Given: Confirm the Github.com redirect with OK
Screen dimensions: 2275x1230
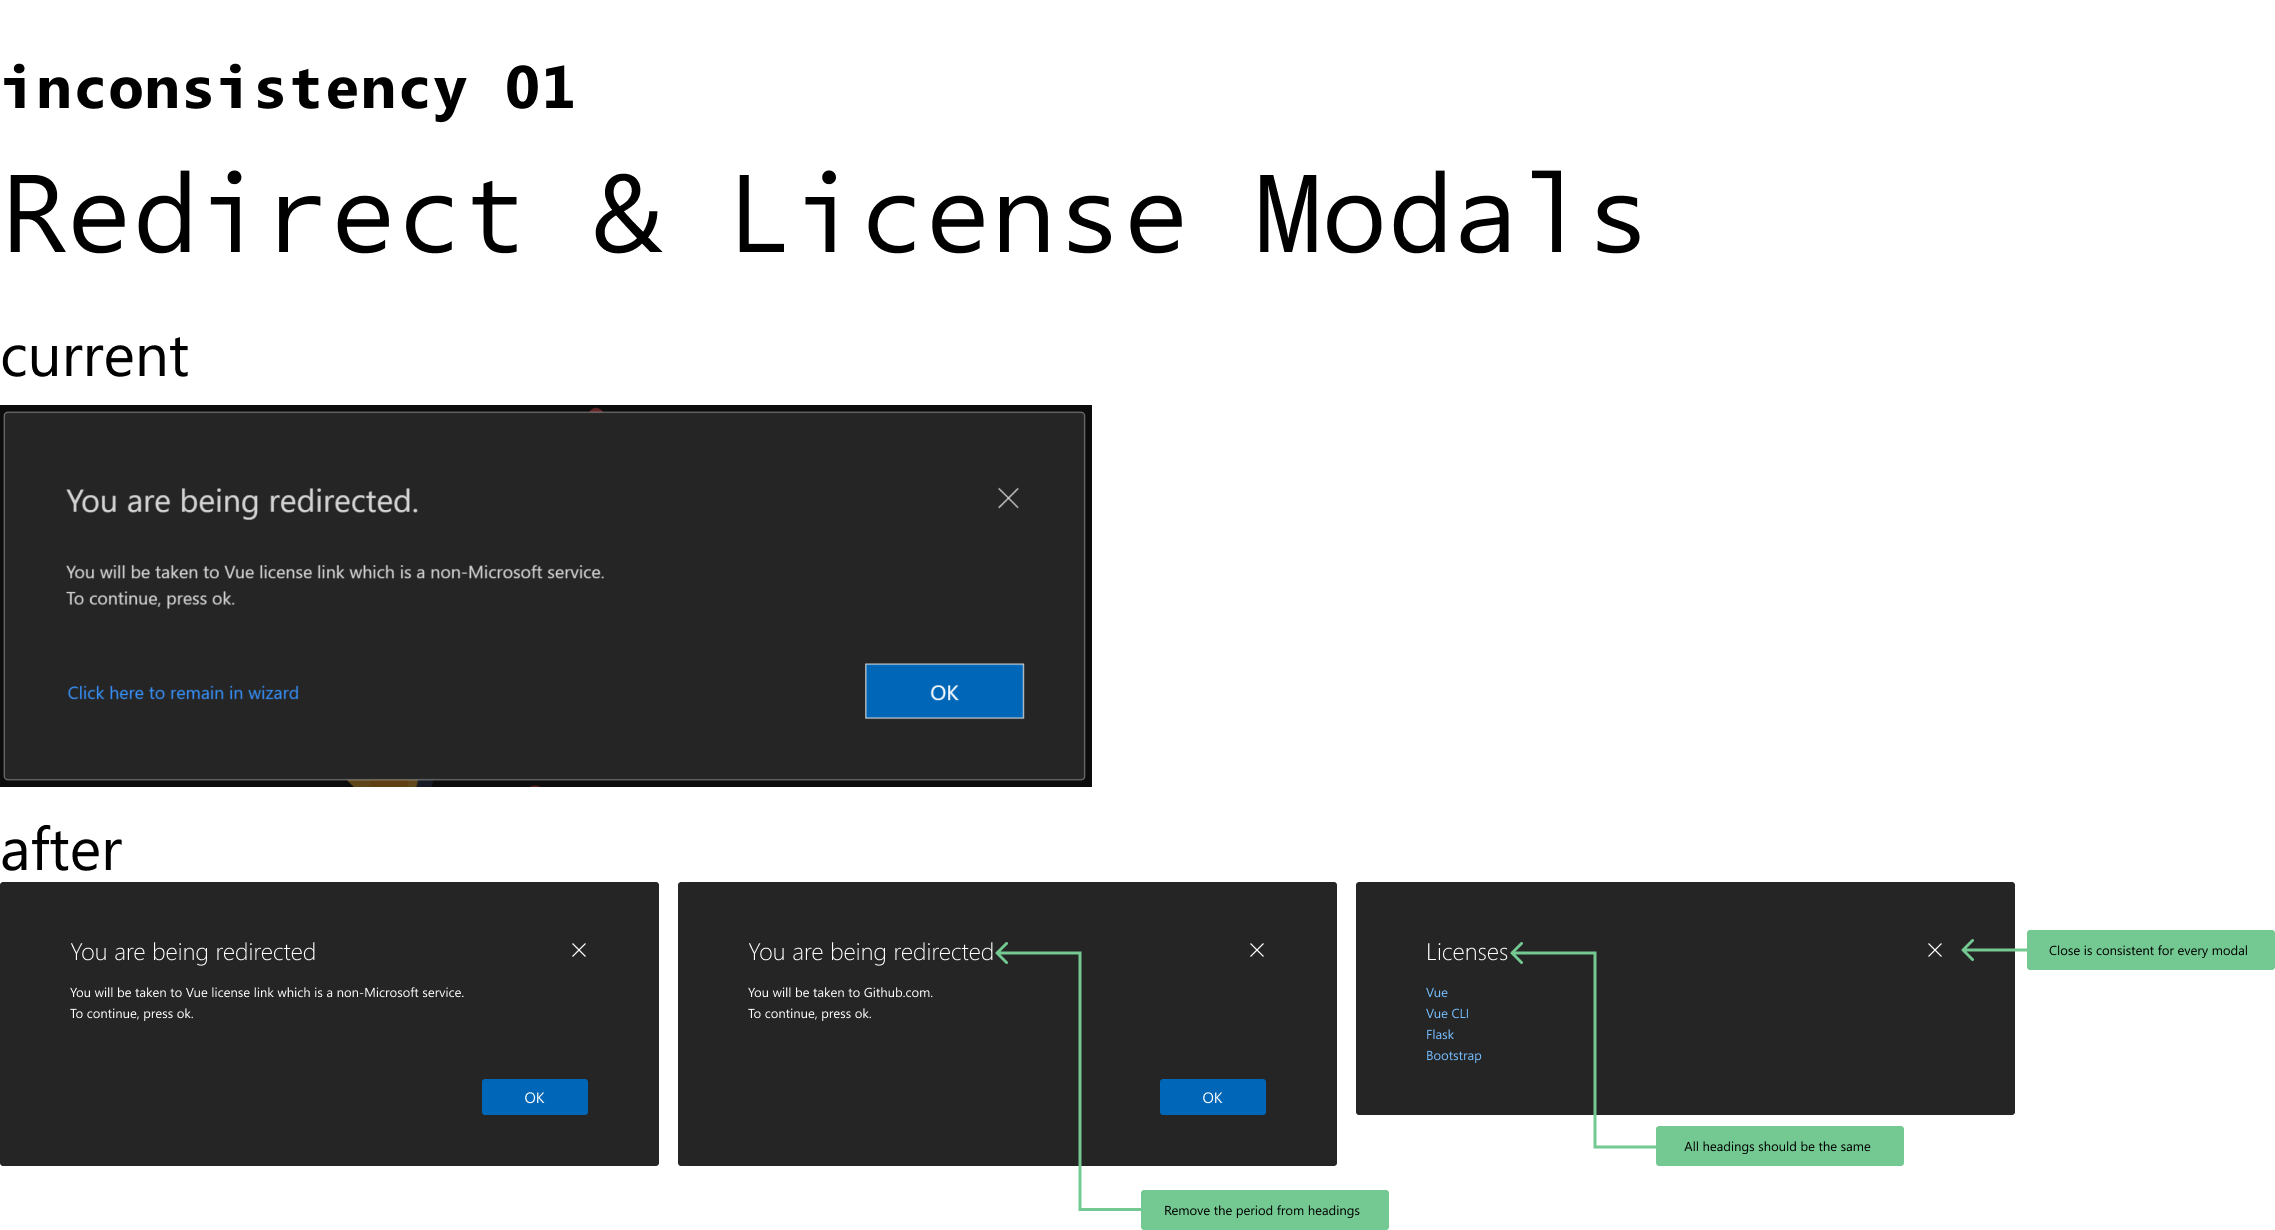Looking at the screenshot, I should [x=1212, y=1096].
